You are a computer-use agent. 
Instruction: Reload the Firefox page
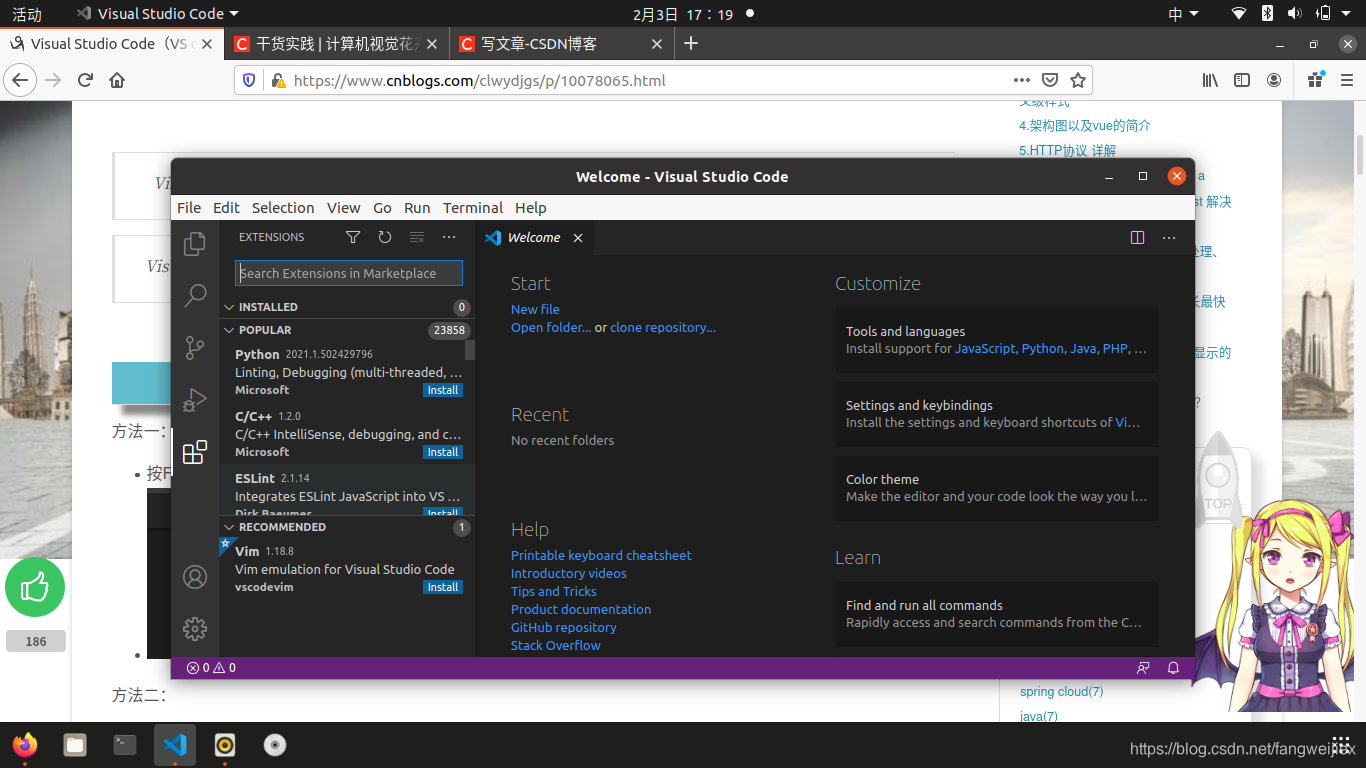[x=85, y=80]
